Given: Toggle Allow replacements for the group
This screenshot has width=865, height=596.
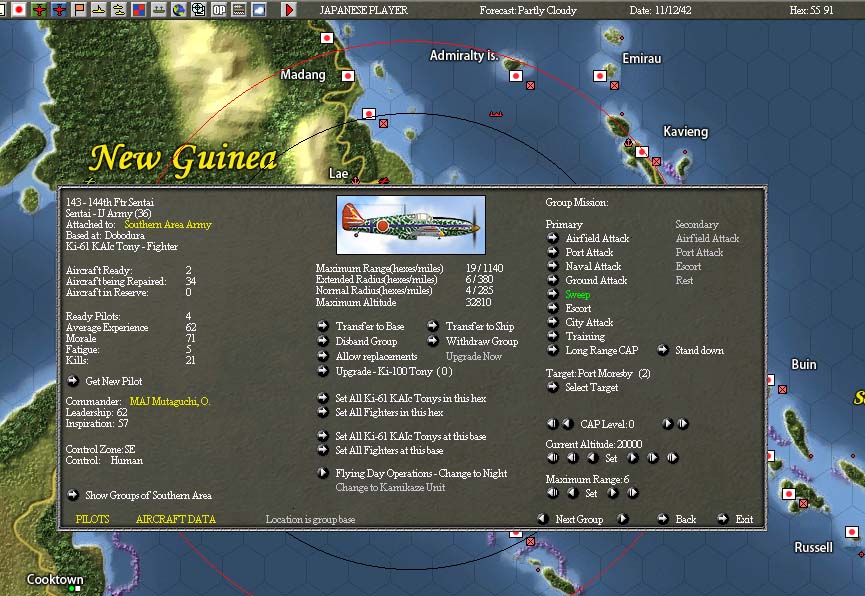Looking at the screenshot, I should tap(376, 356).
